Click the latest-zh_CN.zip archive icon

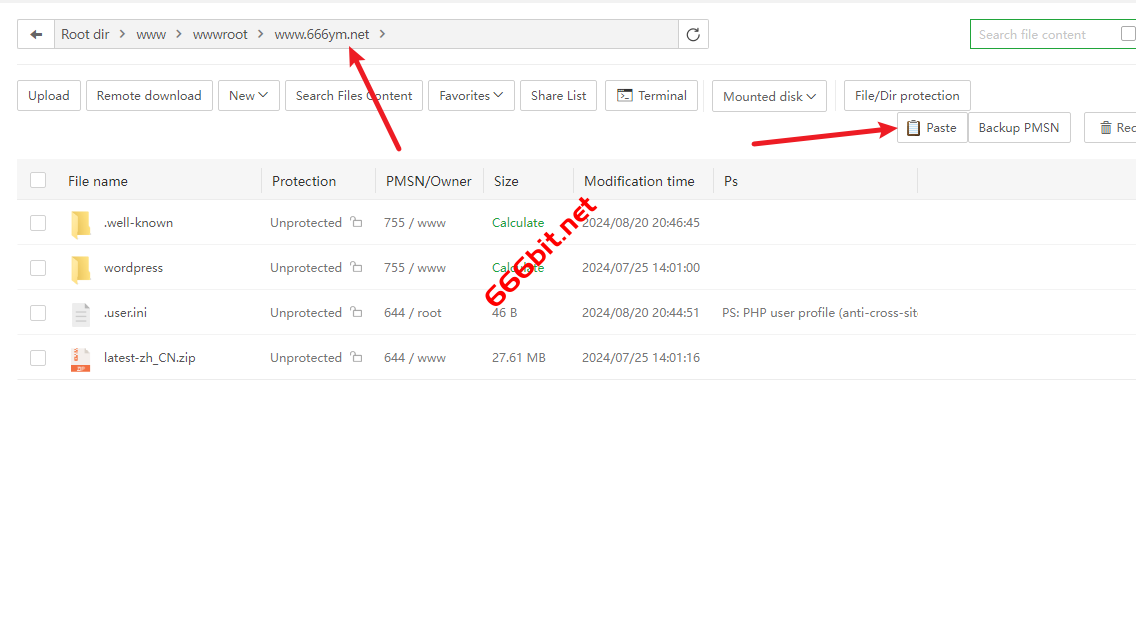point(81,357)
